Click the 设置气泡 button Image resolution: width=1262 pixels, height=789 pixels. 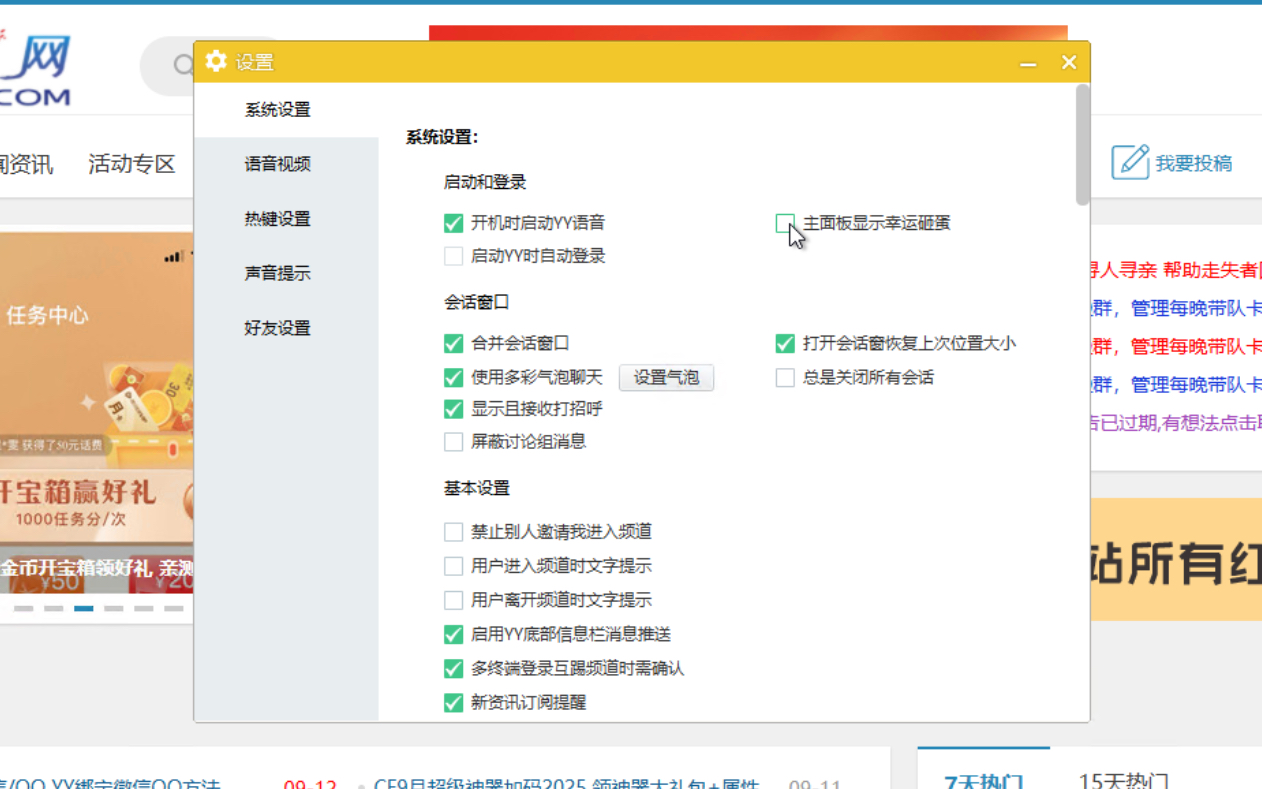[667, 377]
